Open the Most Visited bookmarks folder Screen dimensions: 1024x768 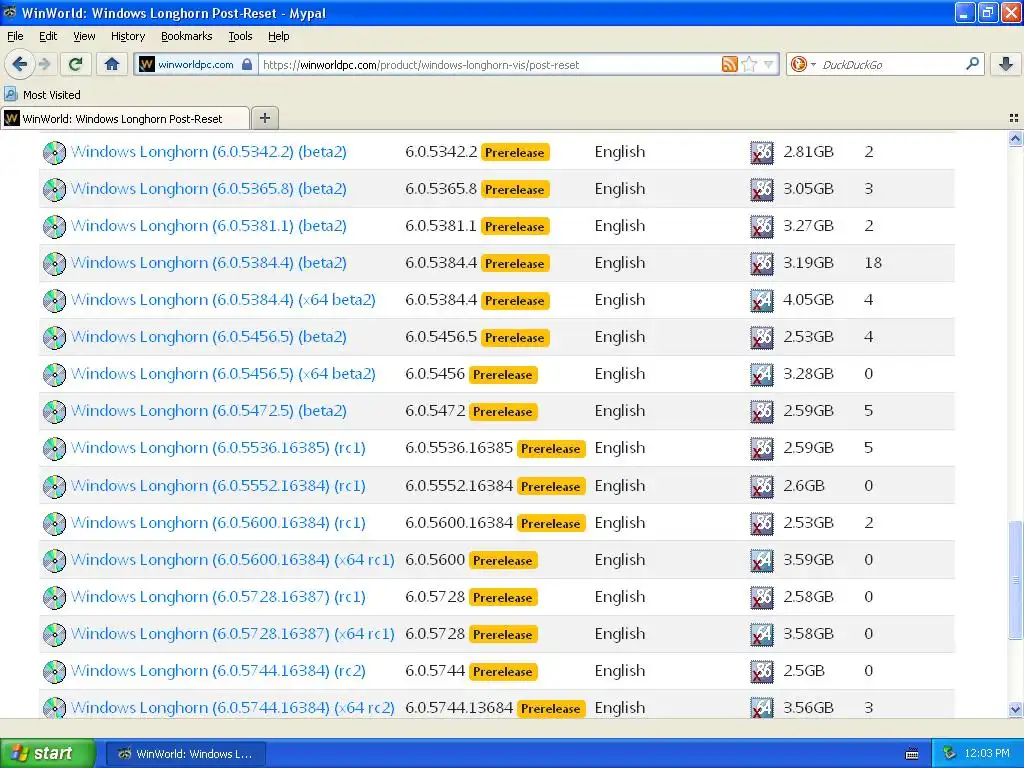[x=43, y=95]
